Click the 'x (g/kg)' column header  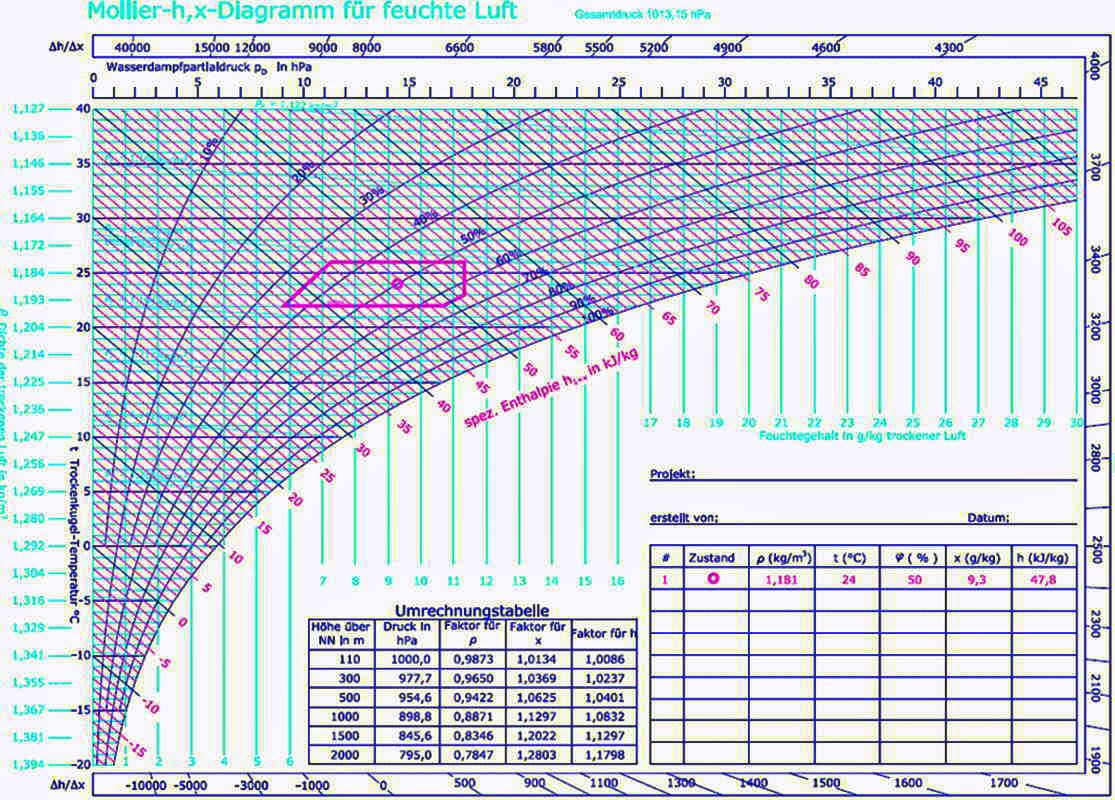(x=977, y=558)
